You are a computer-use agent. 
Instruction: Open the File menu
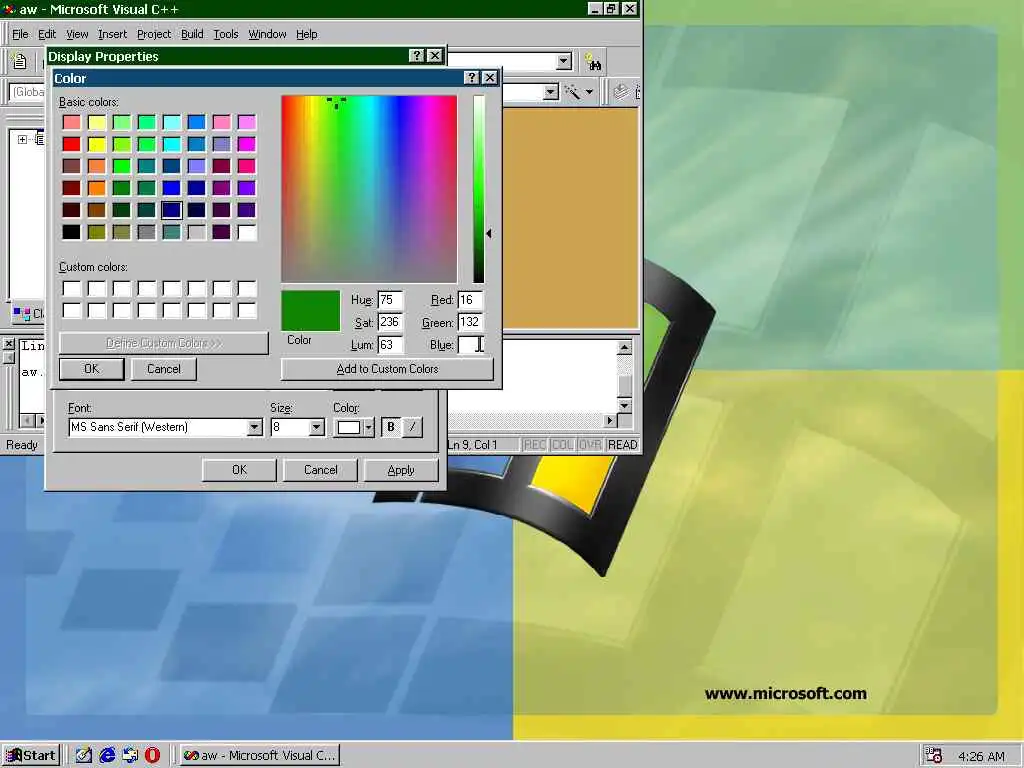[x=20, y=34]
